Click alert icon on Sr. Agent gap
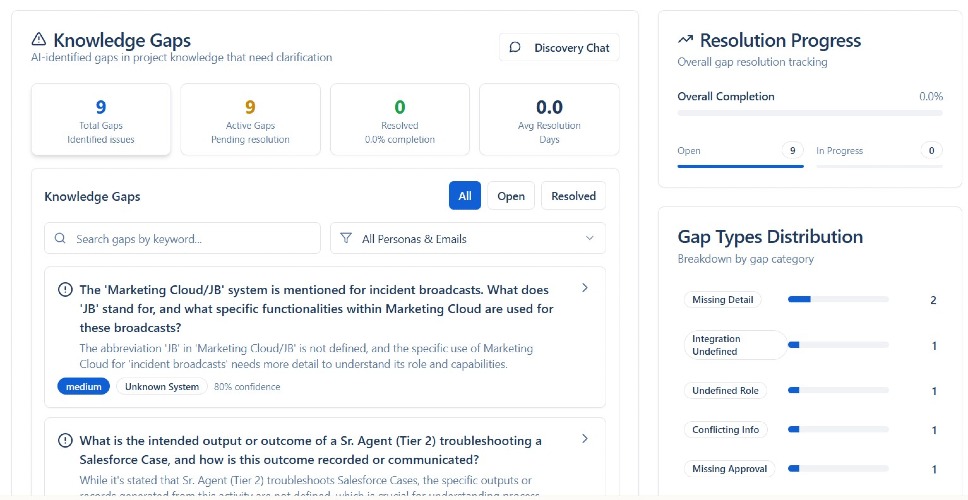Screen dimensions: 968x500 click(65, 441)
